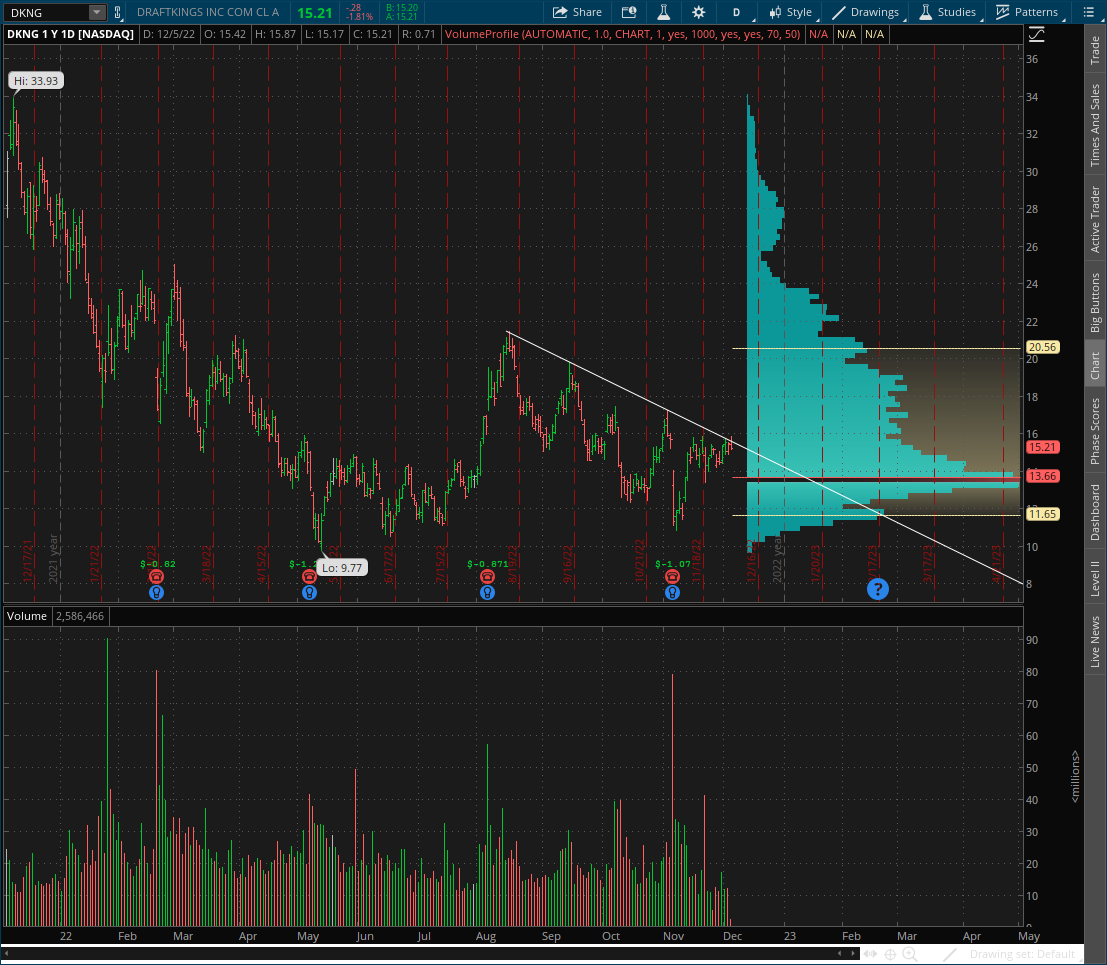Open chart settings gear icon
Viewport: 1107px width, 965px height.
(x=698, y=12)
